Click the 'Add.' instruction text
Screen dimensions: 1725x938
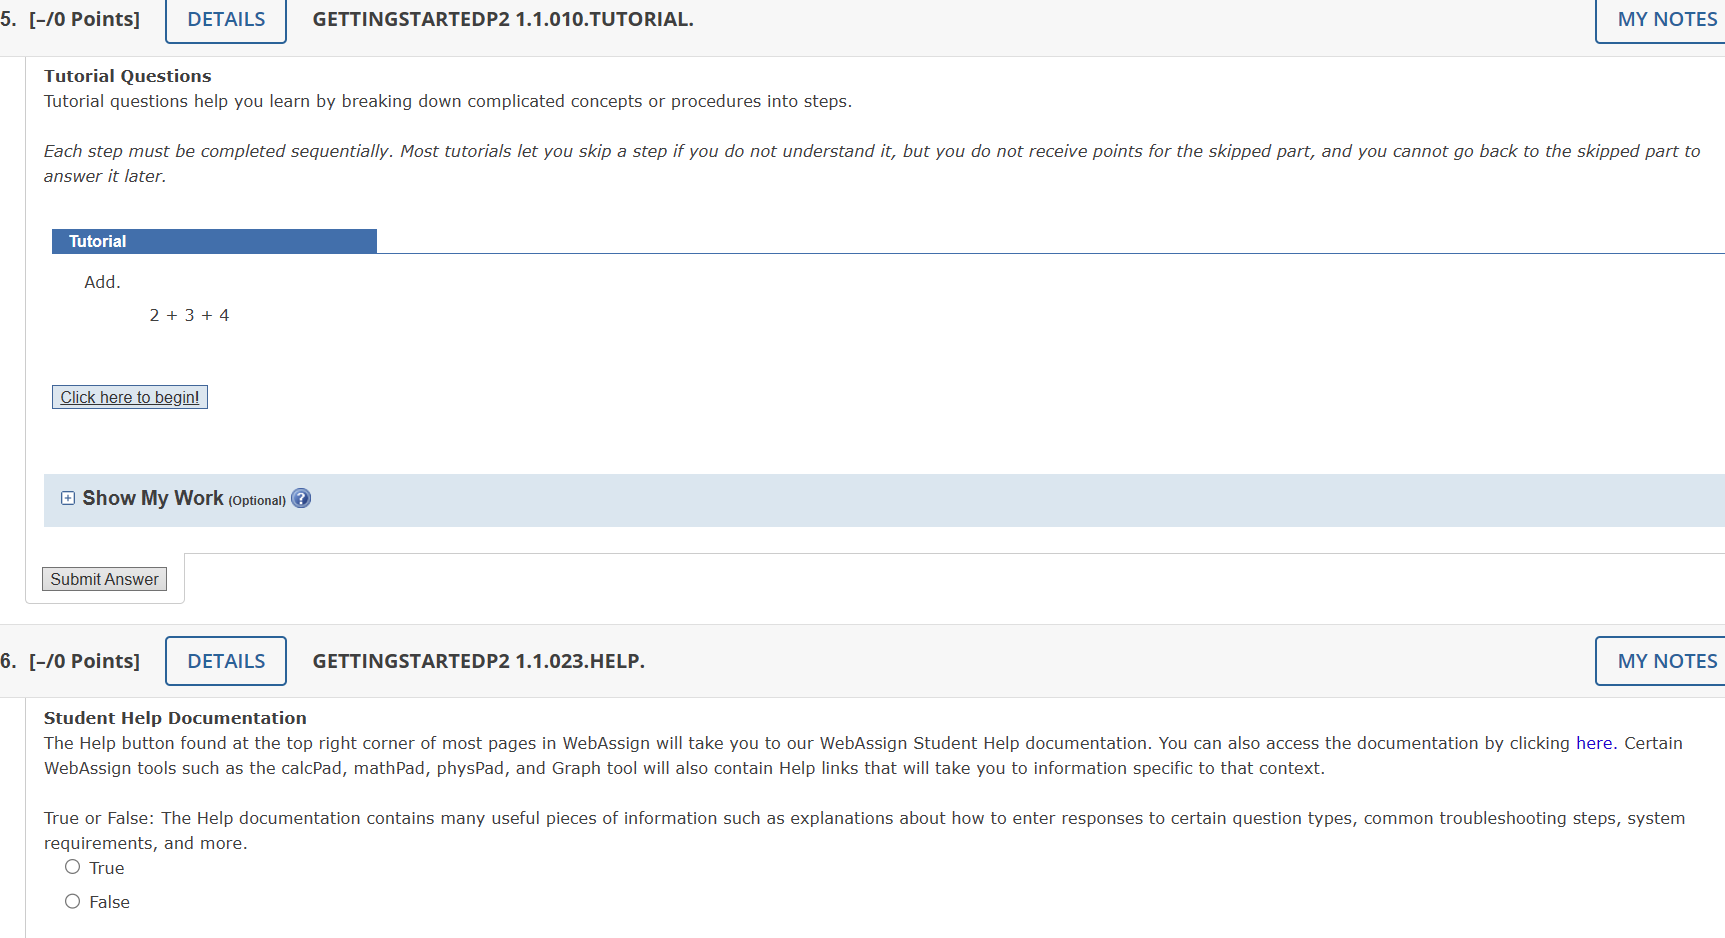[x=102, y=282]
